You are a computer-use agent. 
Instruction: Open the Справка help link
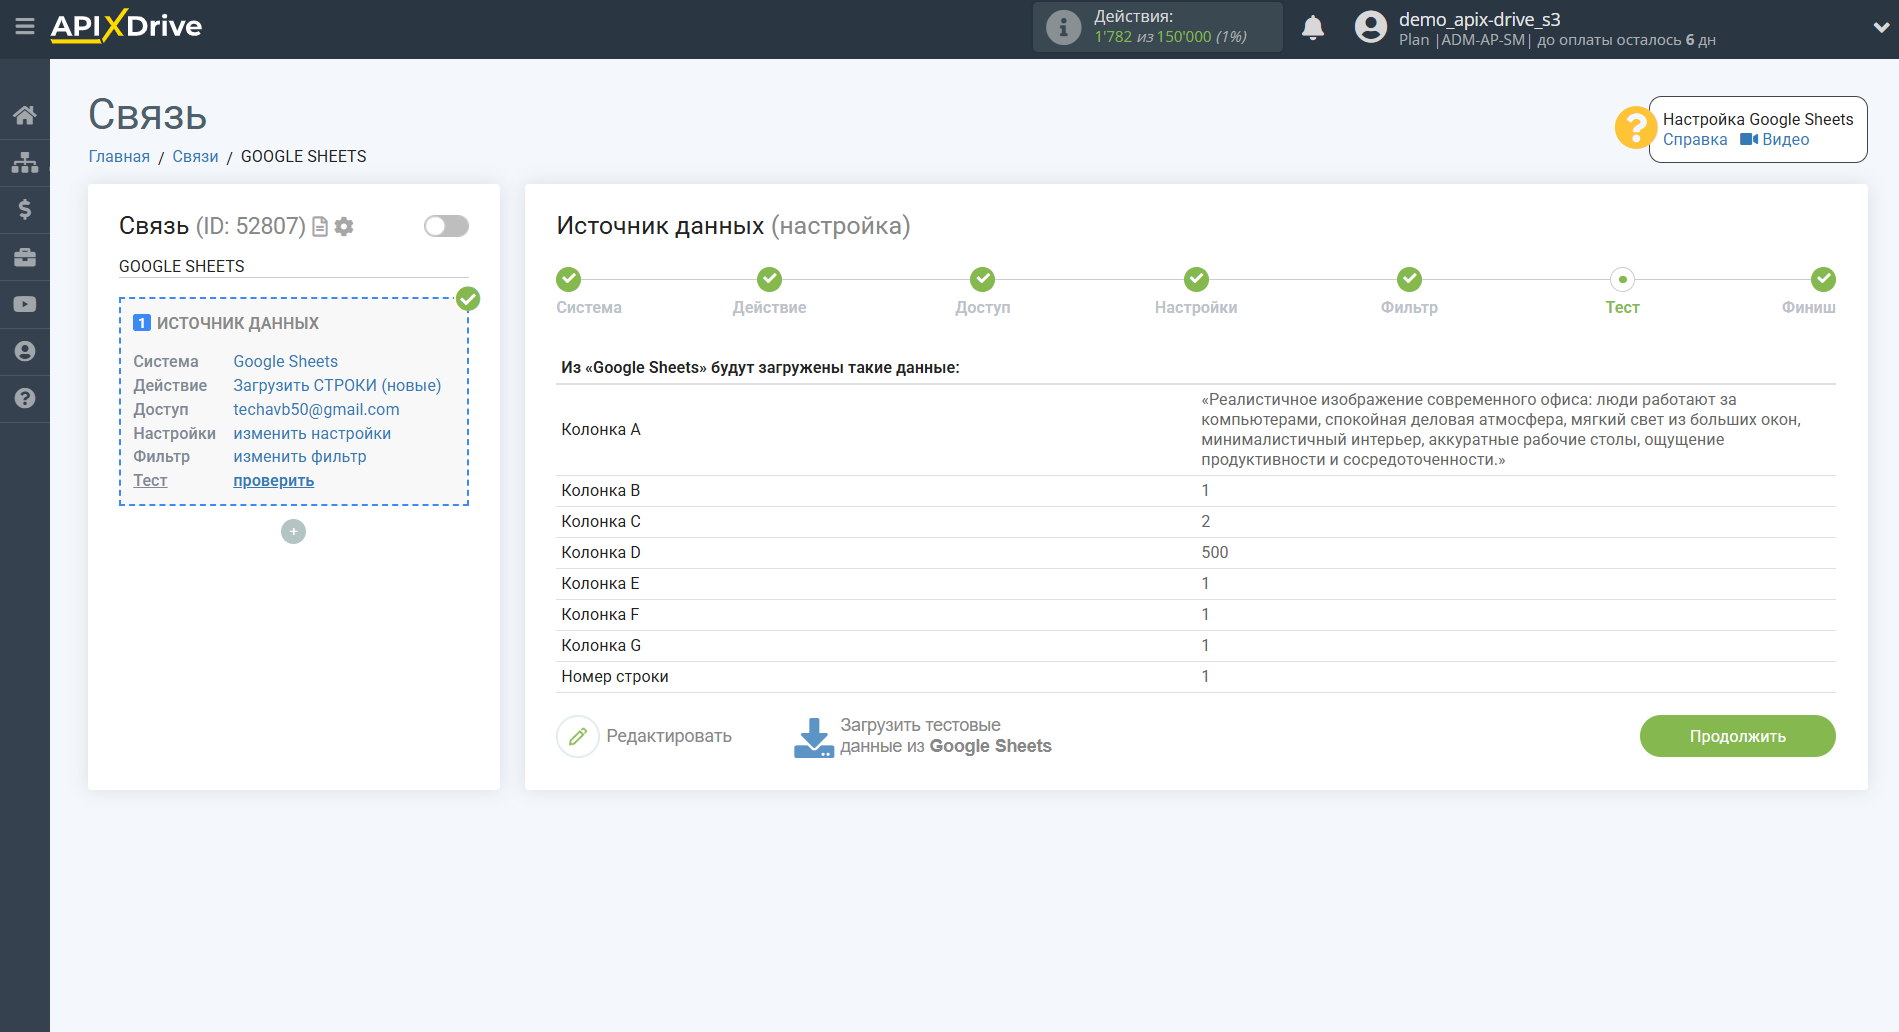coord(1695,140)
